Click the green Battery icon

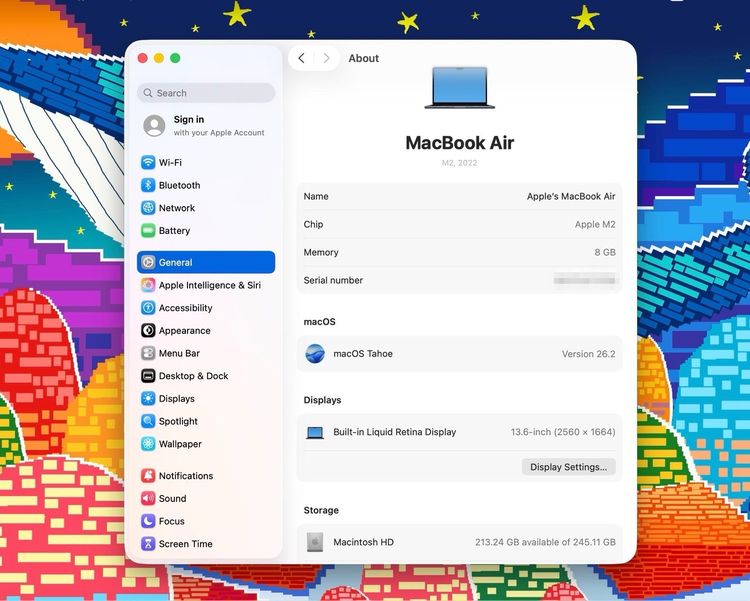point(148,231)
